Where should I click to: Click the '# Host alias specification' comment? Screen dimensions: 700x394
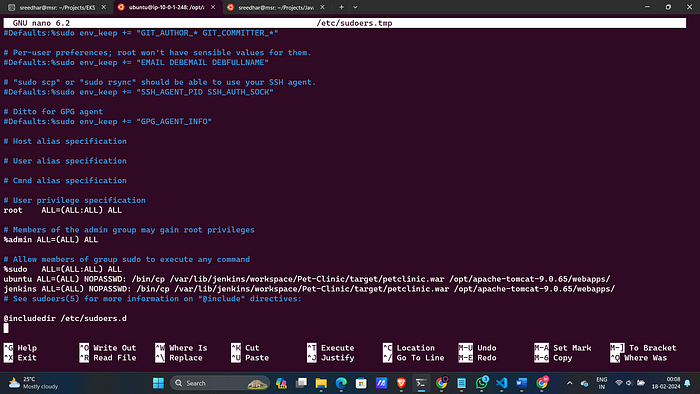click(x=65, y=141)
